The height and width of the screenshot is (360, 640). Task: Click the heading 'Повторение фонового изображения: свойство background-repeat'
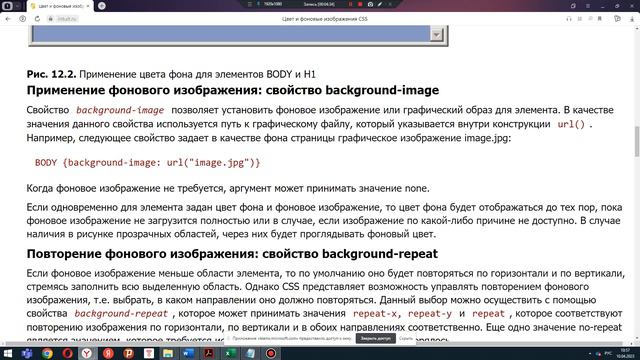232,254
